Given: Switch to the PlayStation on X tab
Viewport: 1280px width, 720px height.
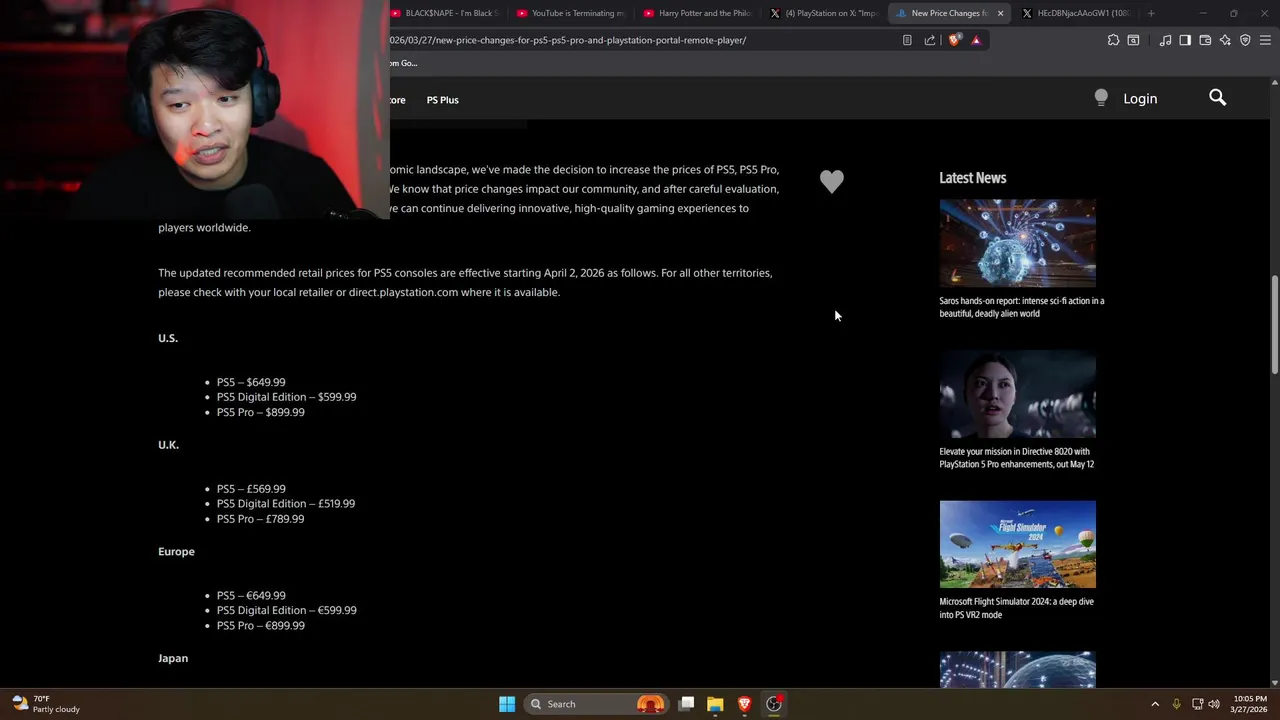Looking at the screenshot, I should pos(825,13).
